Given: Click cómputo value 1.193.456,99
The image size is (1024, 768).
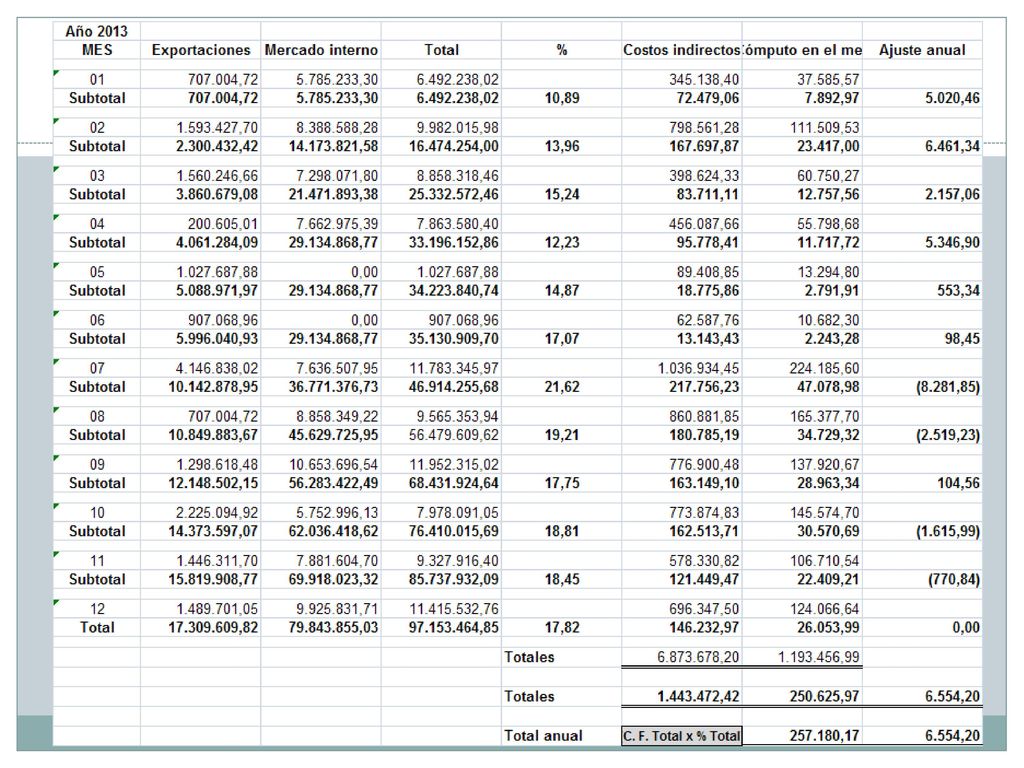Looking at the screenshot, I should (818, 657).
